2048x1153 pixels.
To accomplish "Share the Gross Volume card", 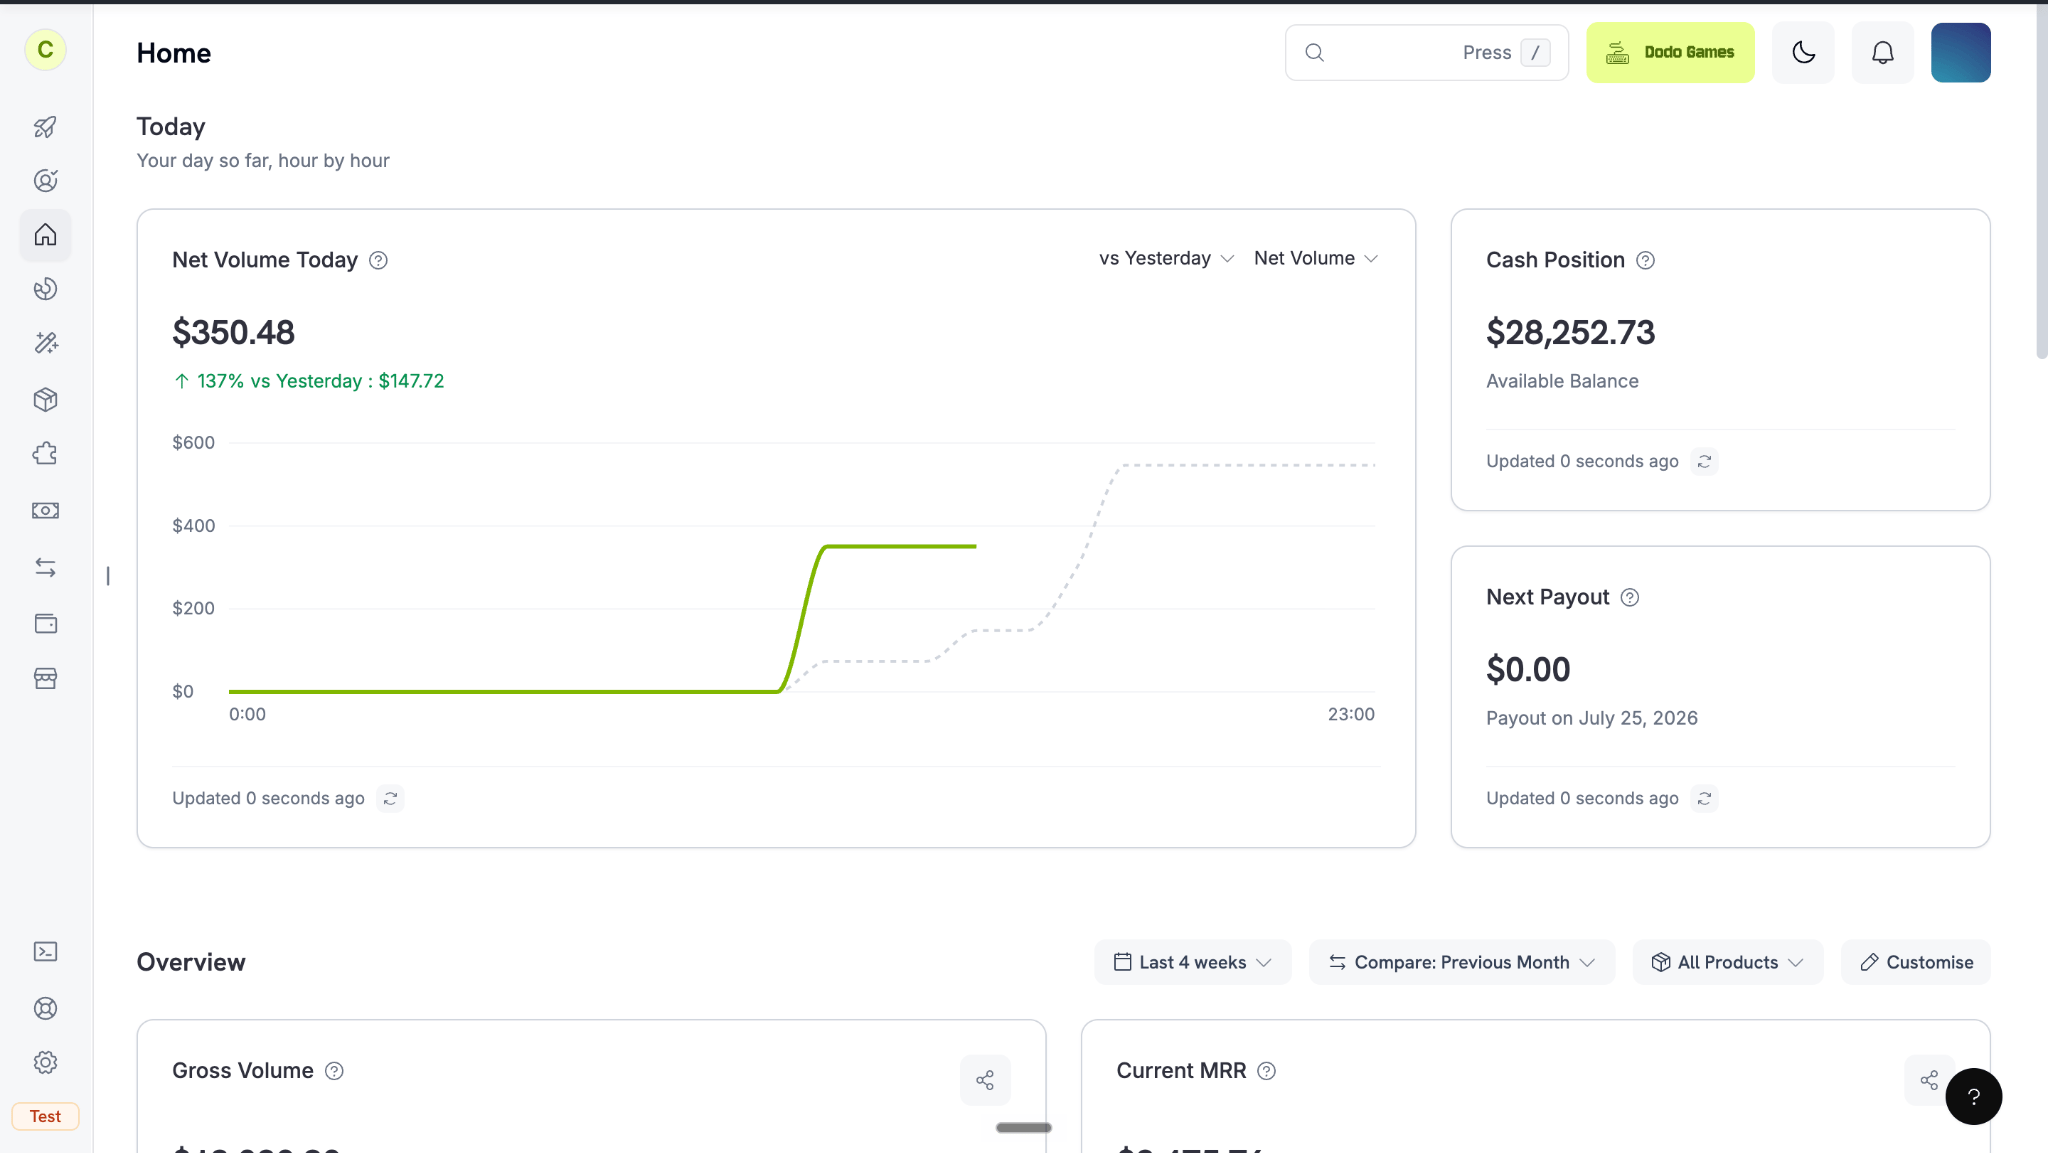I will 985,1080.
